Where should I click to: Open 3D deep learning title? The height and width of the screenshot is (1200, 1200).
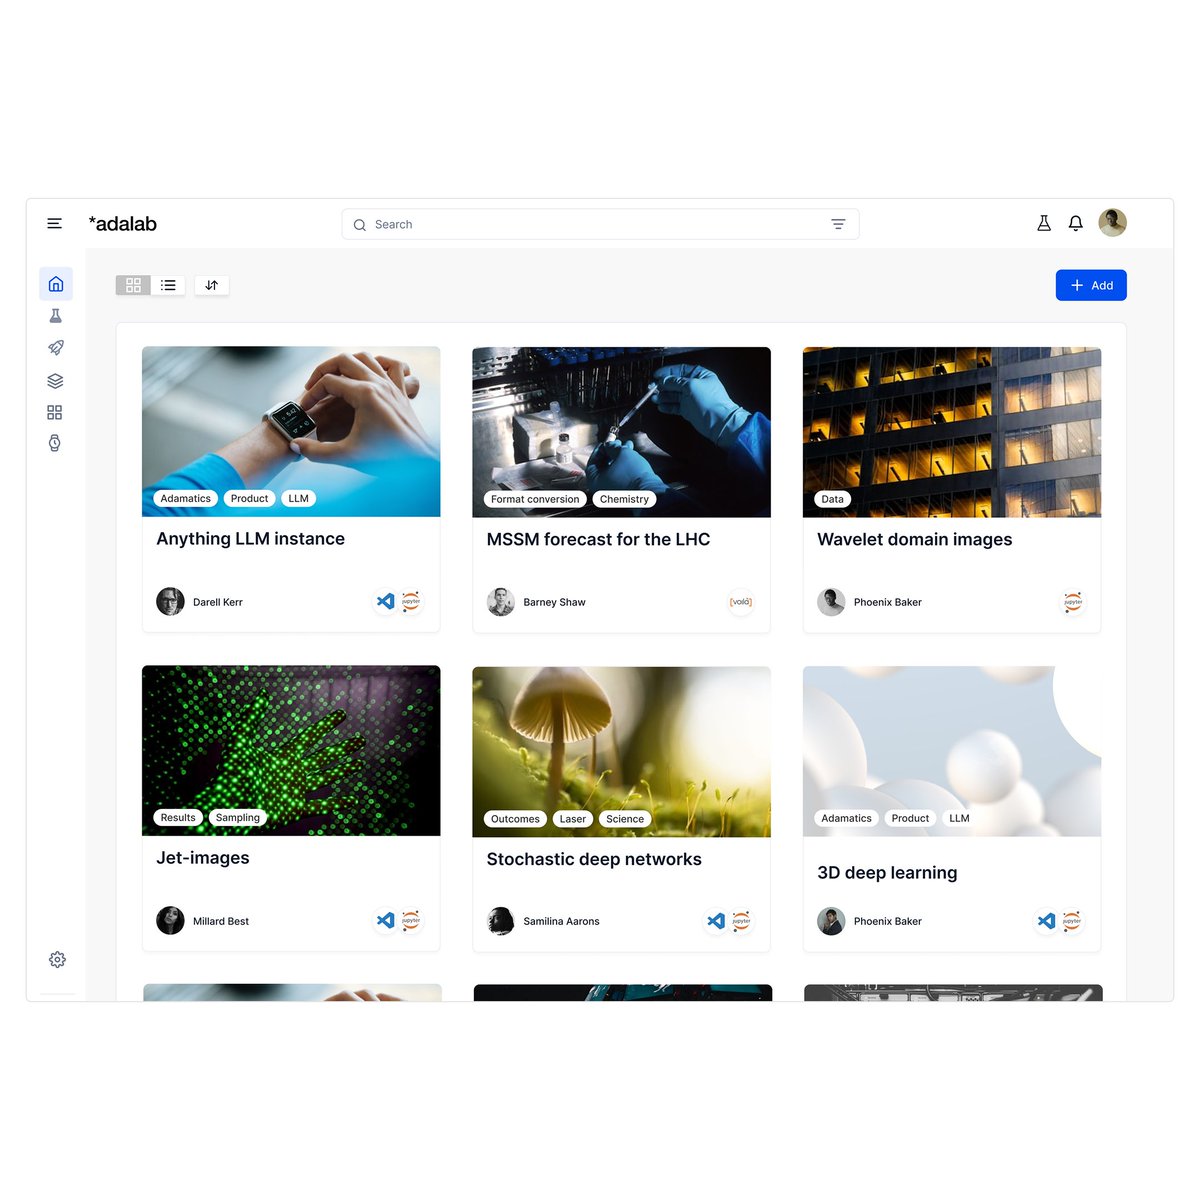click(x=887, y=873)
